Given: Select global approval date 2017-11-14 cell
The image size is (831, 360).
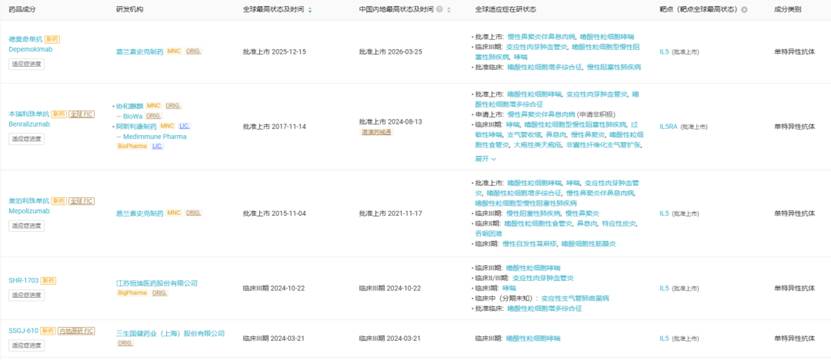Looking at the screenshot, I should pyautogui.click(x=275, y=127).
